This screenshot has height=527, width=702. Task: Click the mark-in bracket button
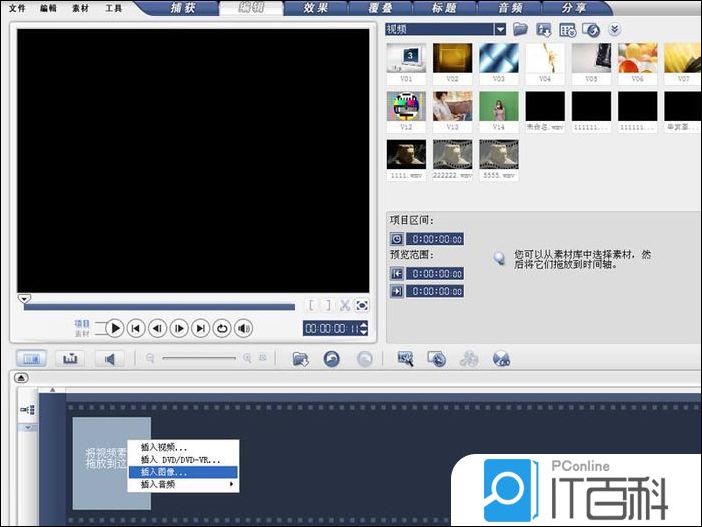(311, 306)
